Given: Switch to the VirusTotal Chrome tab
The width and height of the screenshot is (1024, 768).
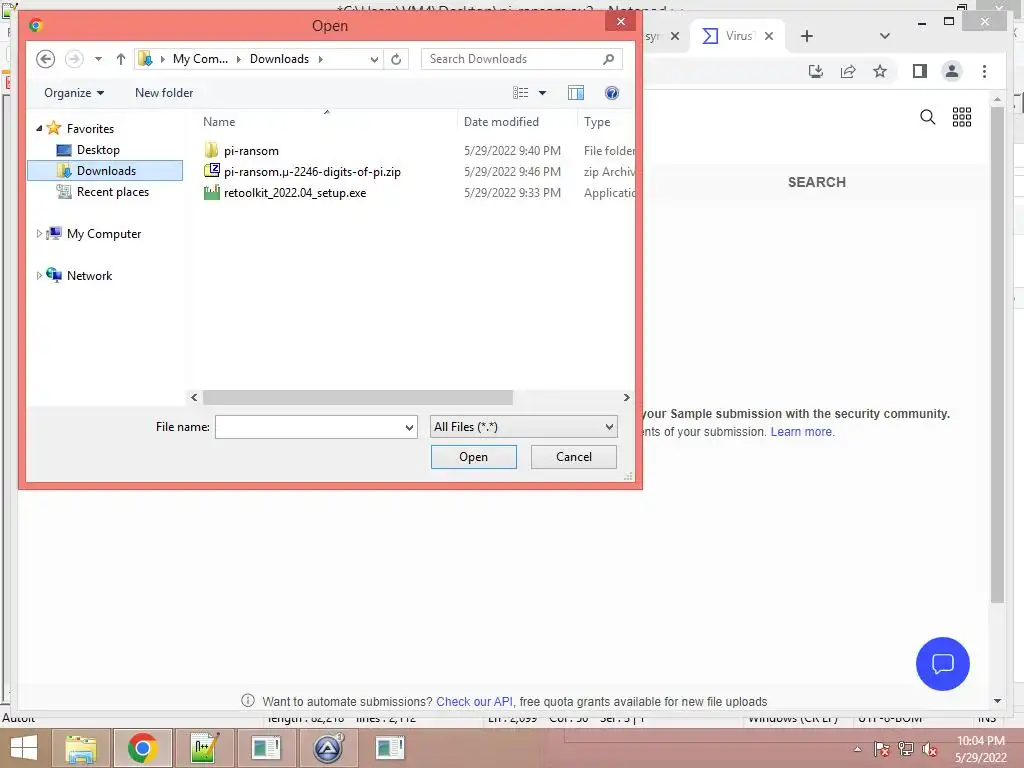Looking at the screenshot, I should pyautogui.click(x=737, y=36).
